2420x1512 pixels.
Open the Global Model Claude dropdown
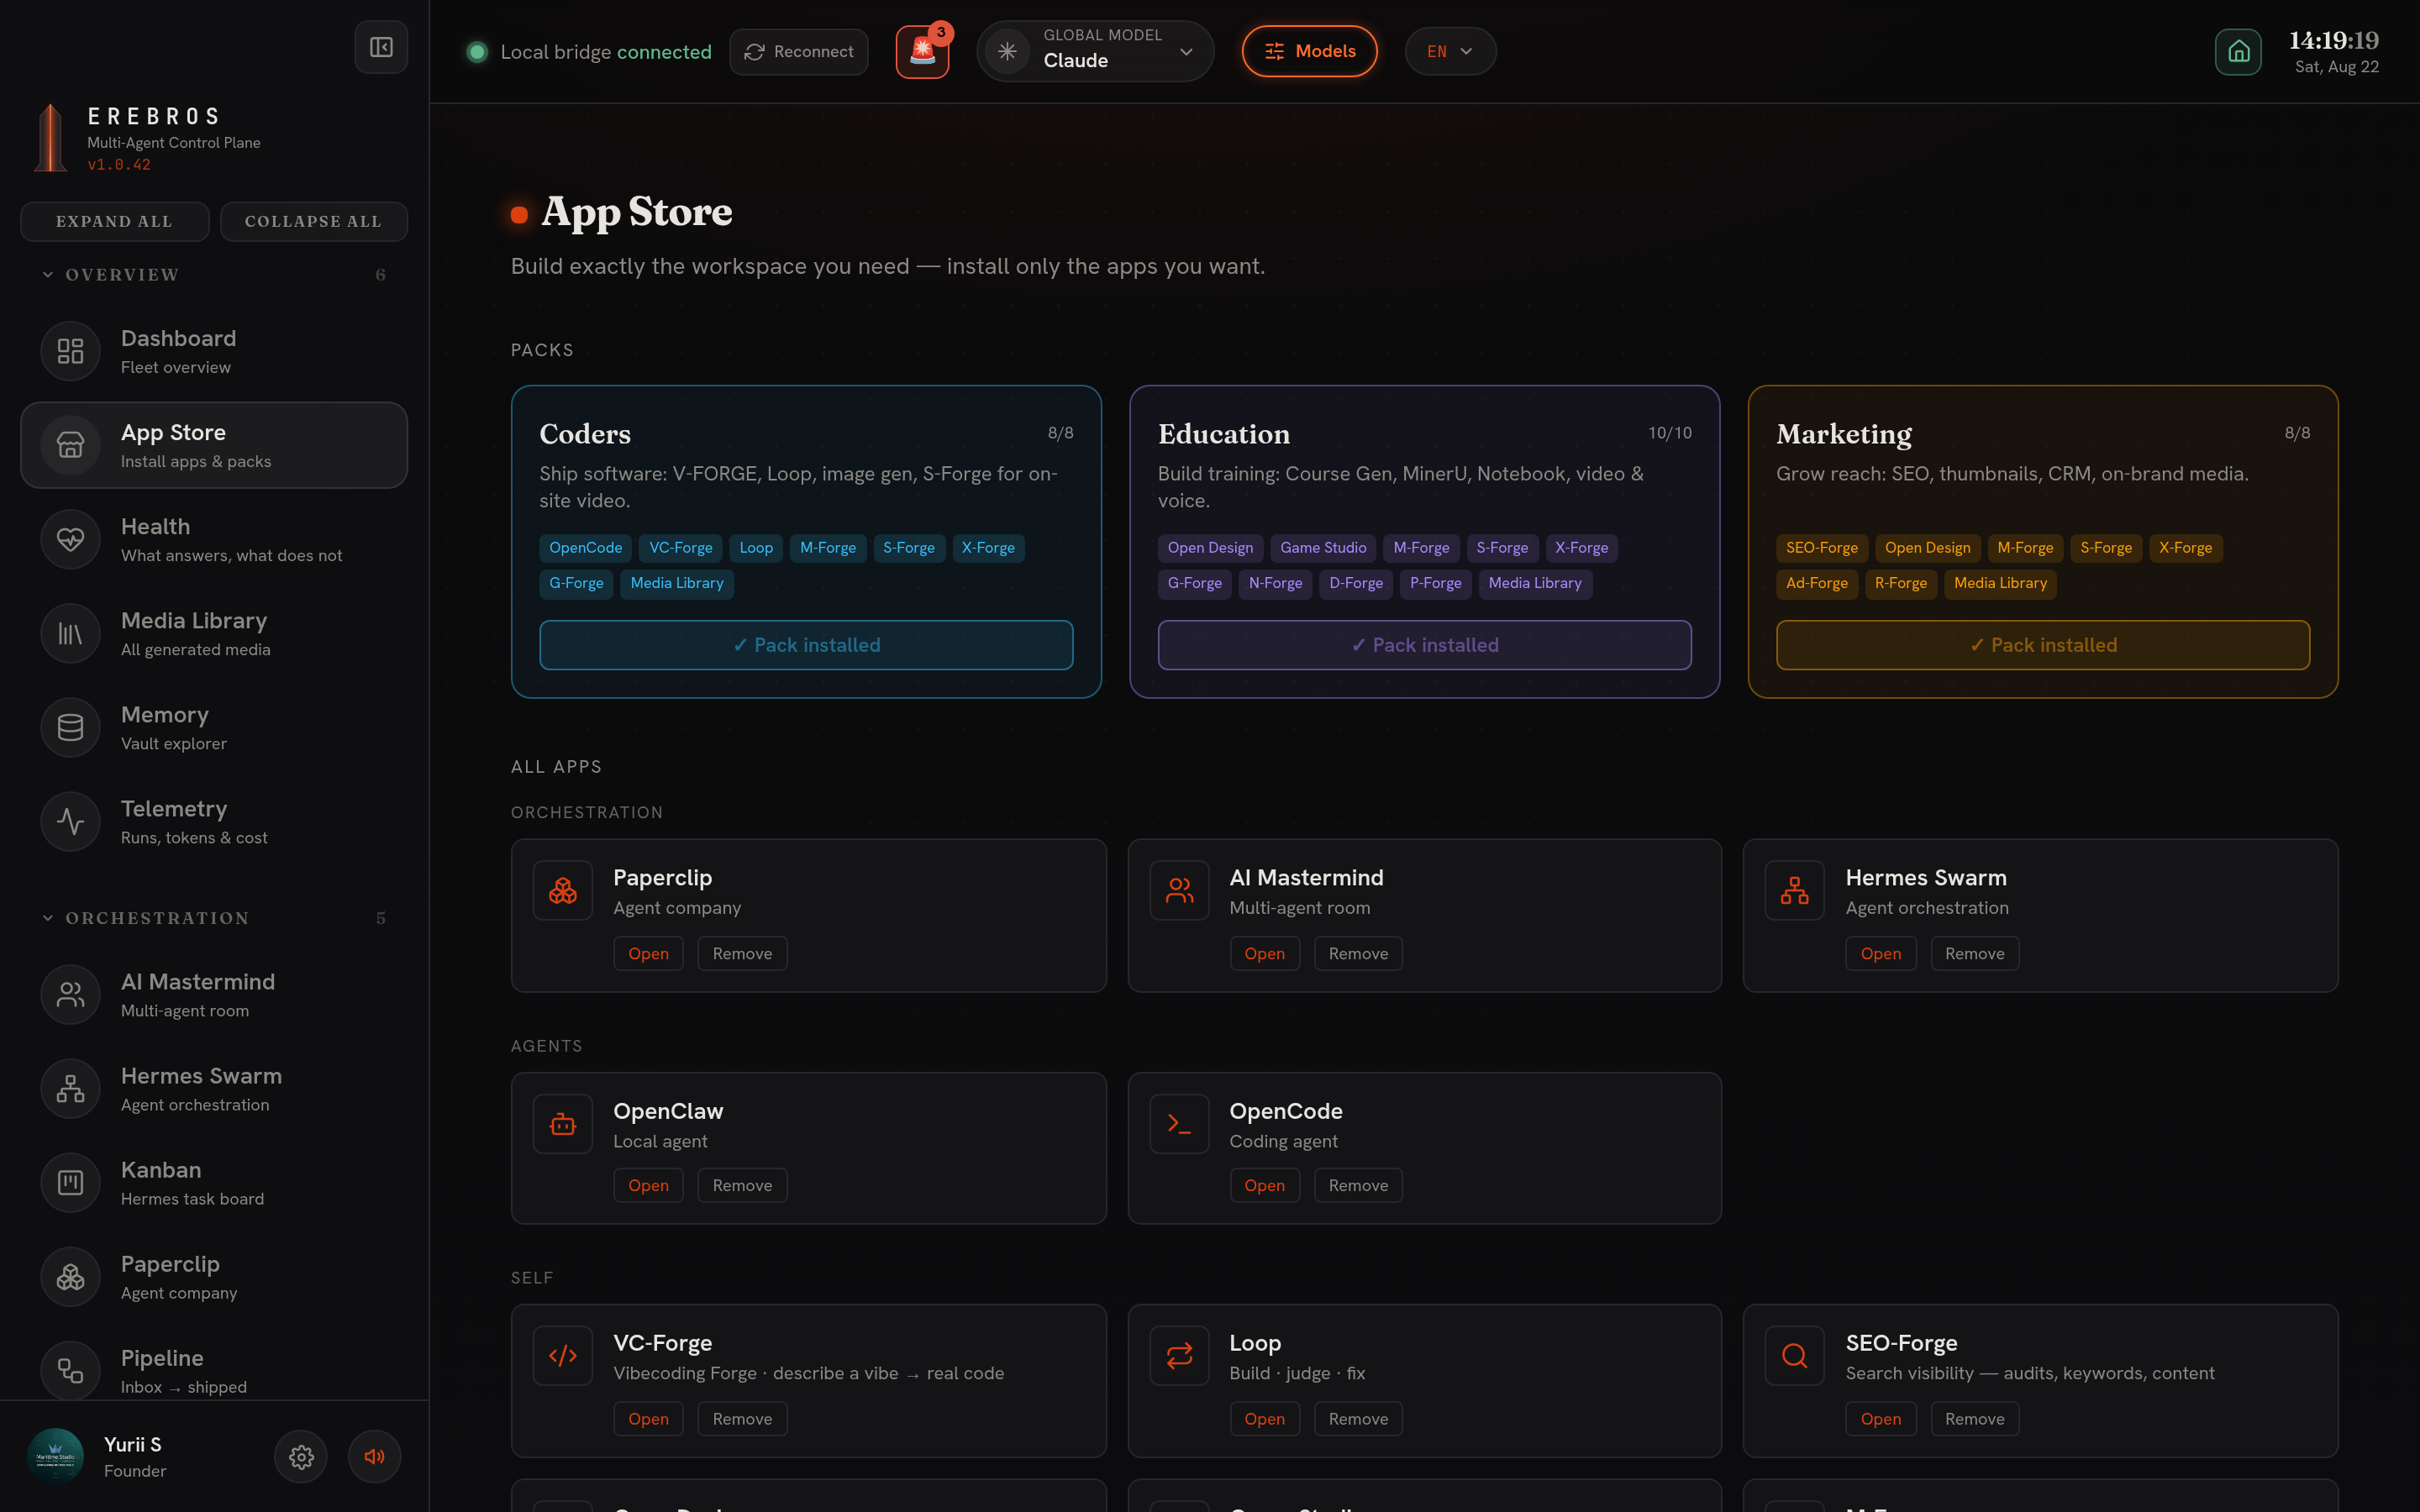(1096, 51)
